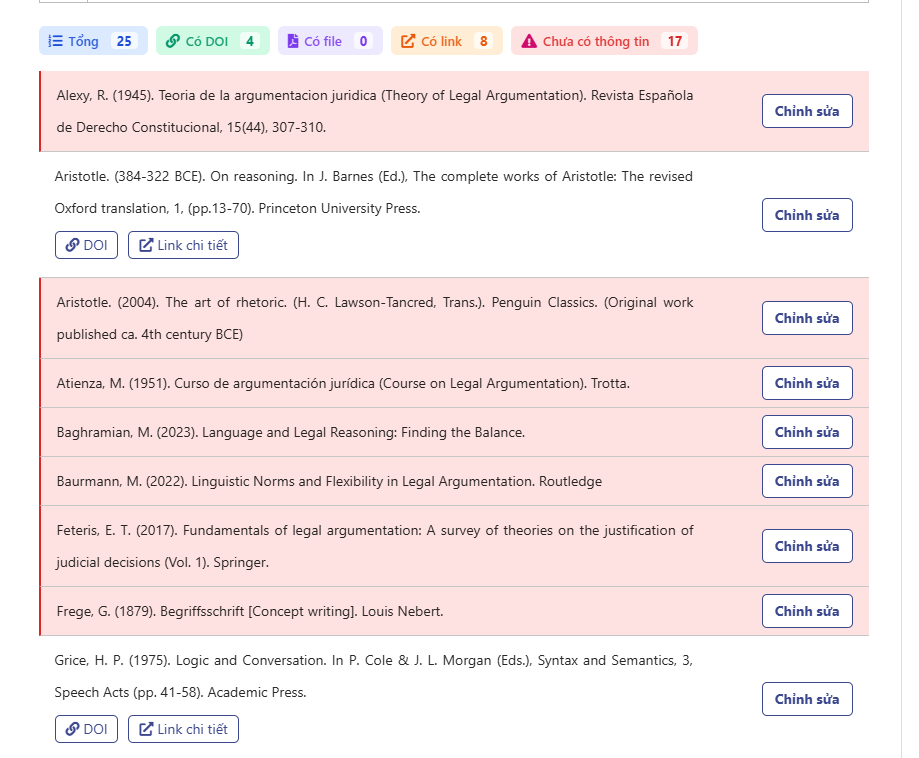Filter by Có file badge
The image size is (919, 758).
coord(330,41)
